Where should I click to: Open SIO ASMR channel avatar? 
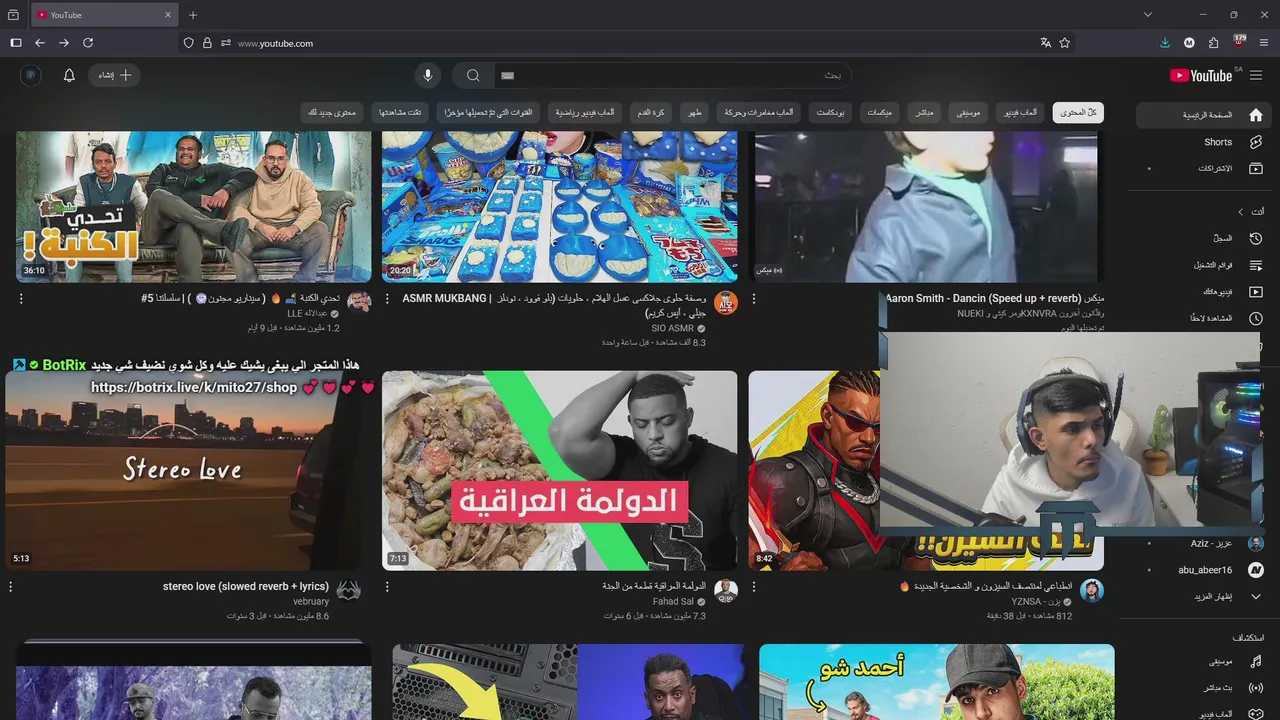[x=725, y=303]
